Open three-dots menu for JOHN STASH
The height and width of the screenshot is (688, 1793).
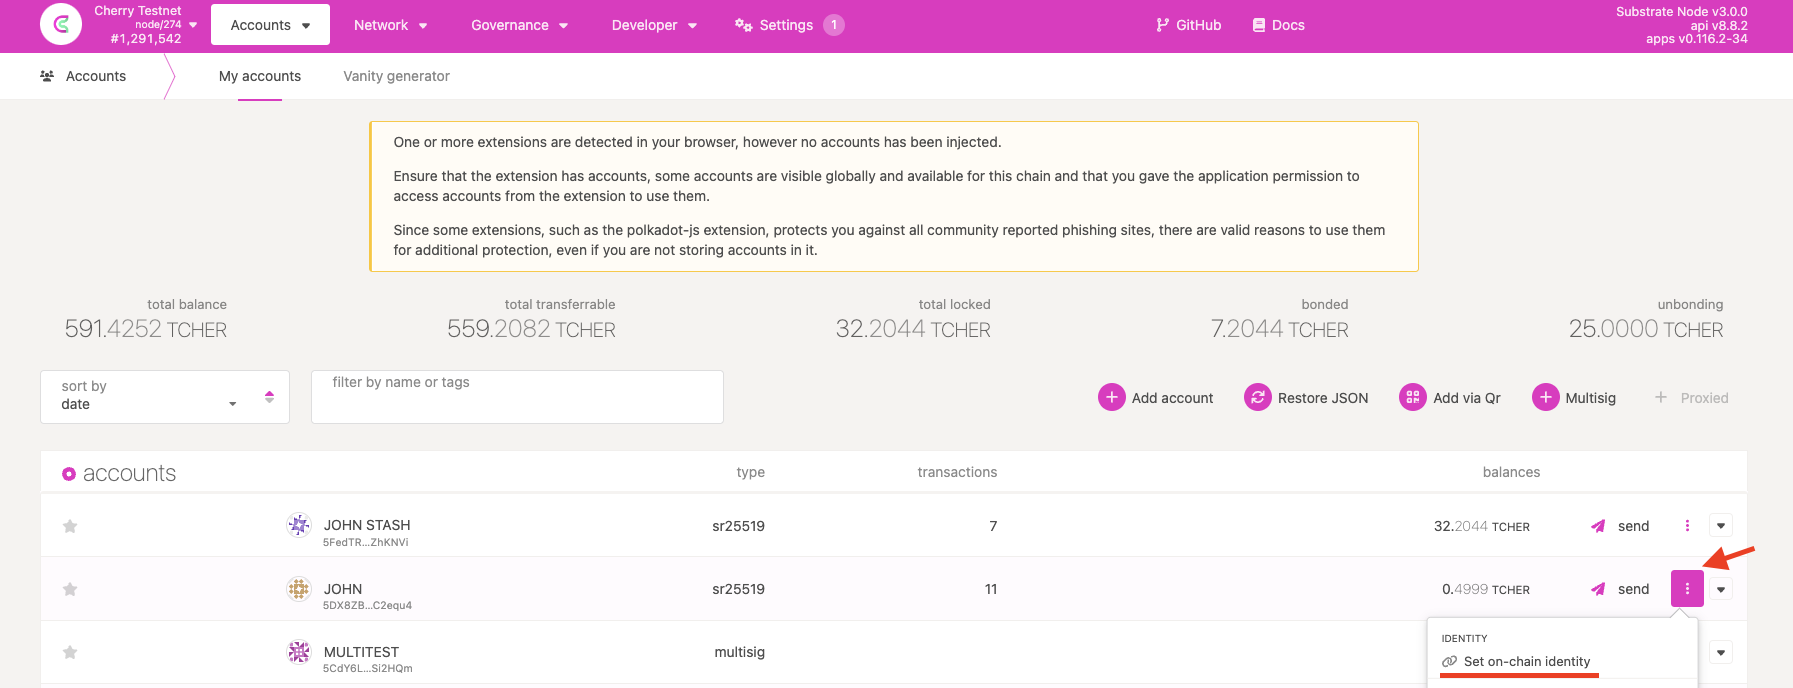pyautogui.click(x=1687, y=526)
